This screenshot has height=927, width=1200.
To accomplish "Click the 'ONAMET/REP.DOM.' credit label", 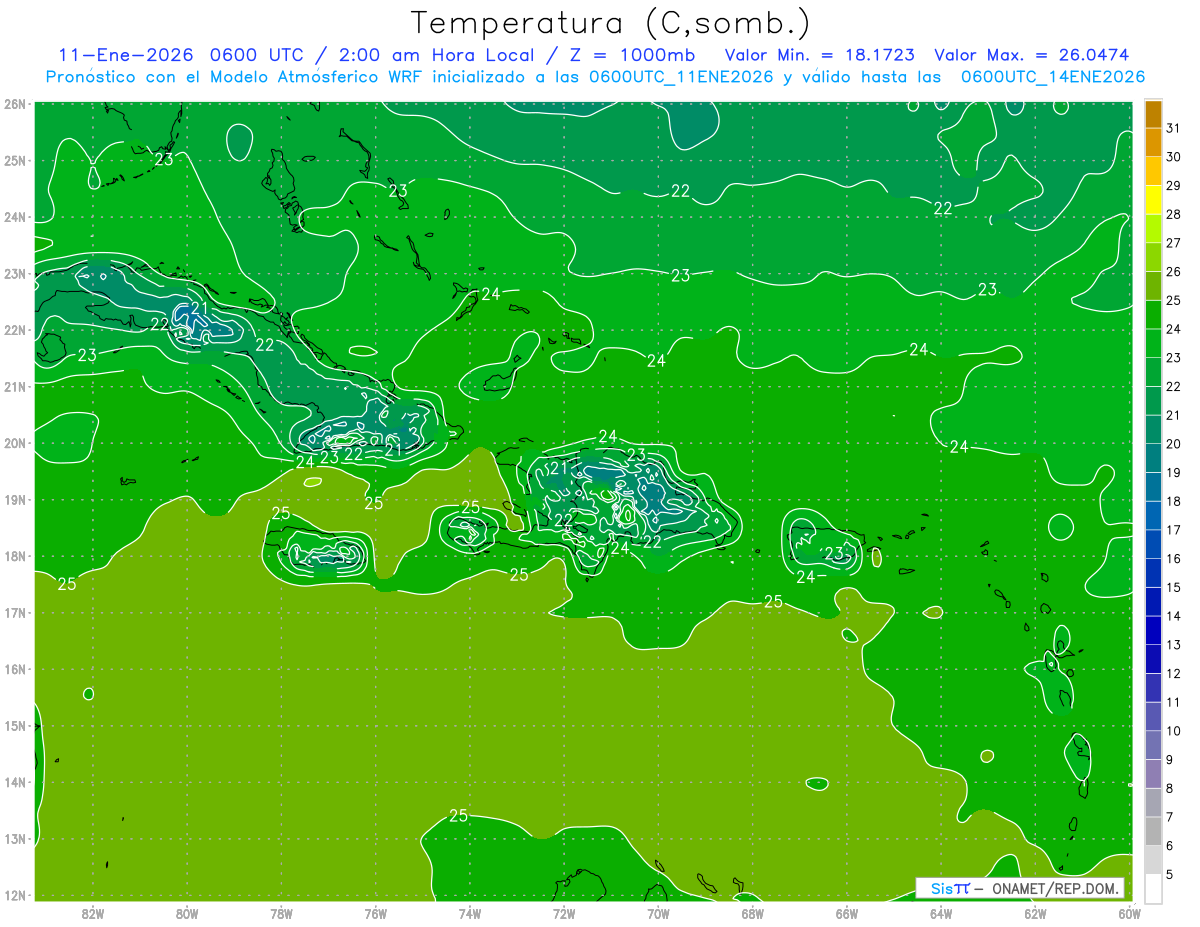I will 1056,888.
